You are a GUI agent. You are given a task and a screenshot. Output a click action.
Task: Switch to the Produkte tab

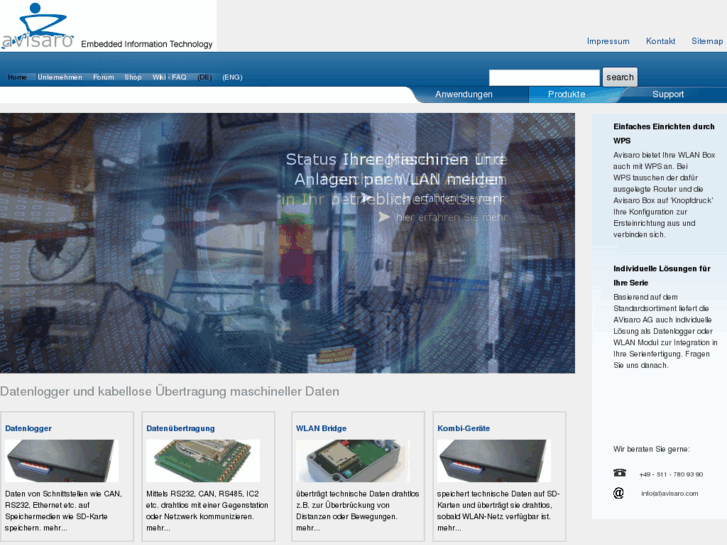click(x=566, y=94)
